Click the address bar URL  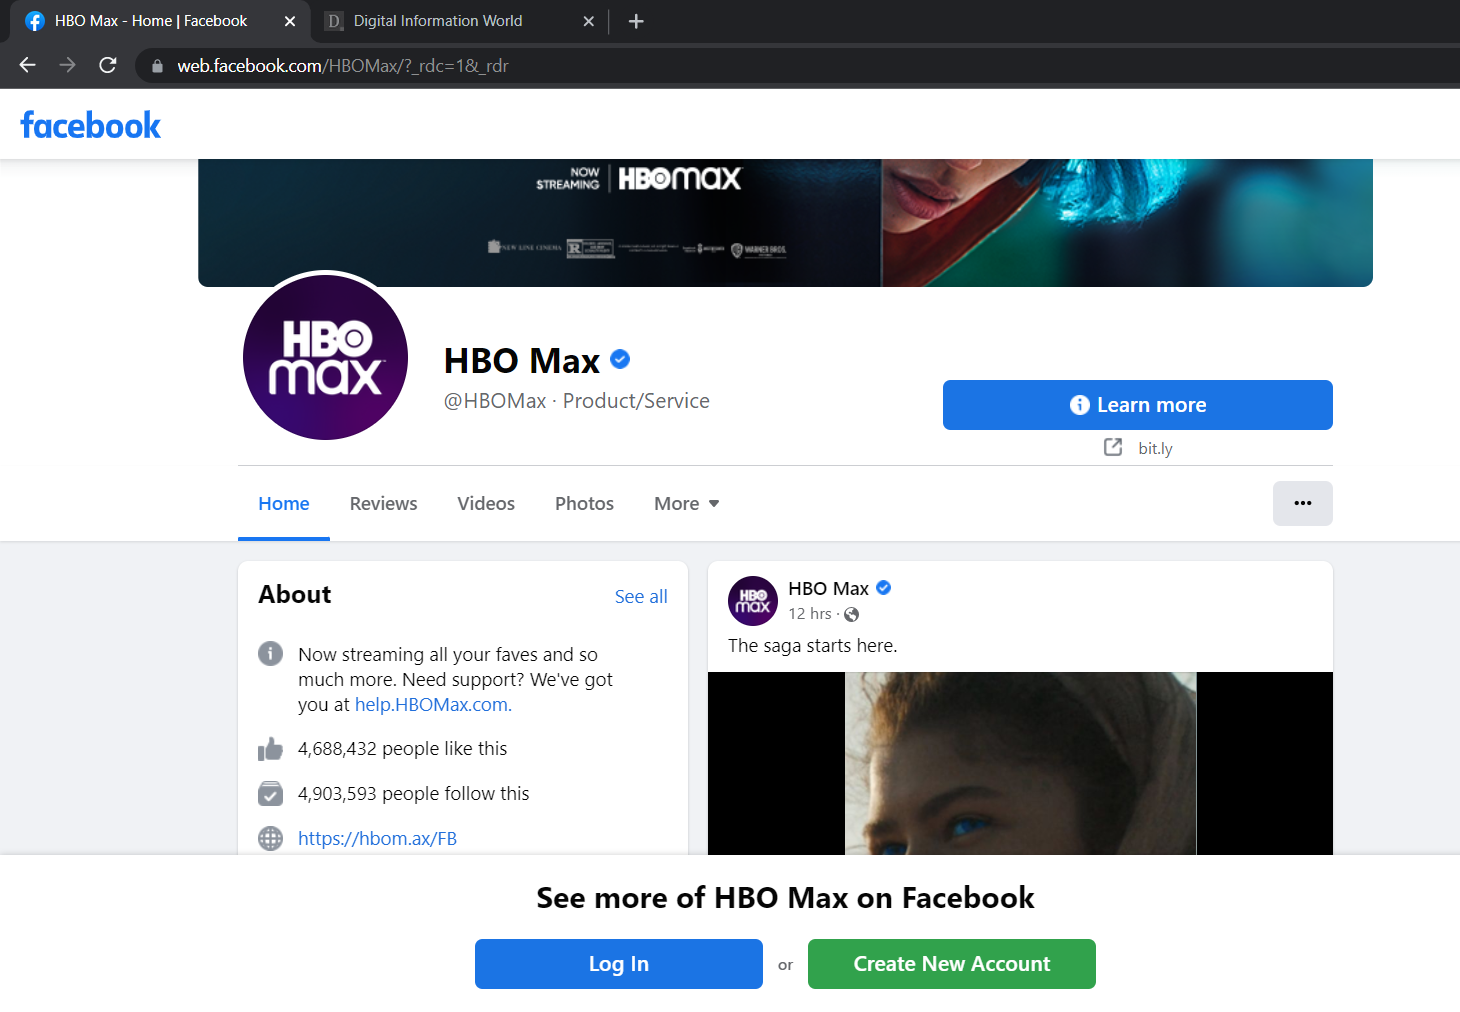pos(343,66)
